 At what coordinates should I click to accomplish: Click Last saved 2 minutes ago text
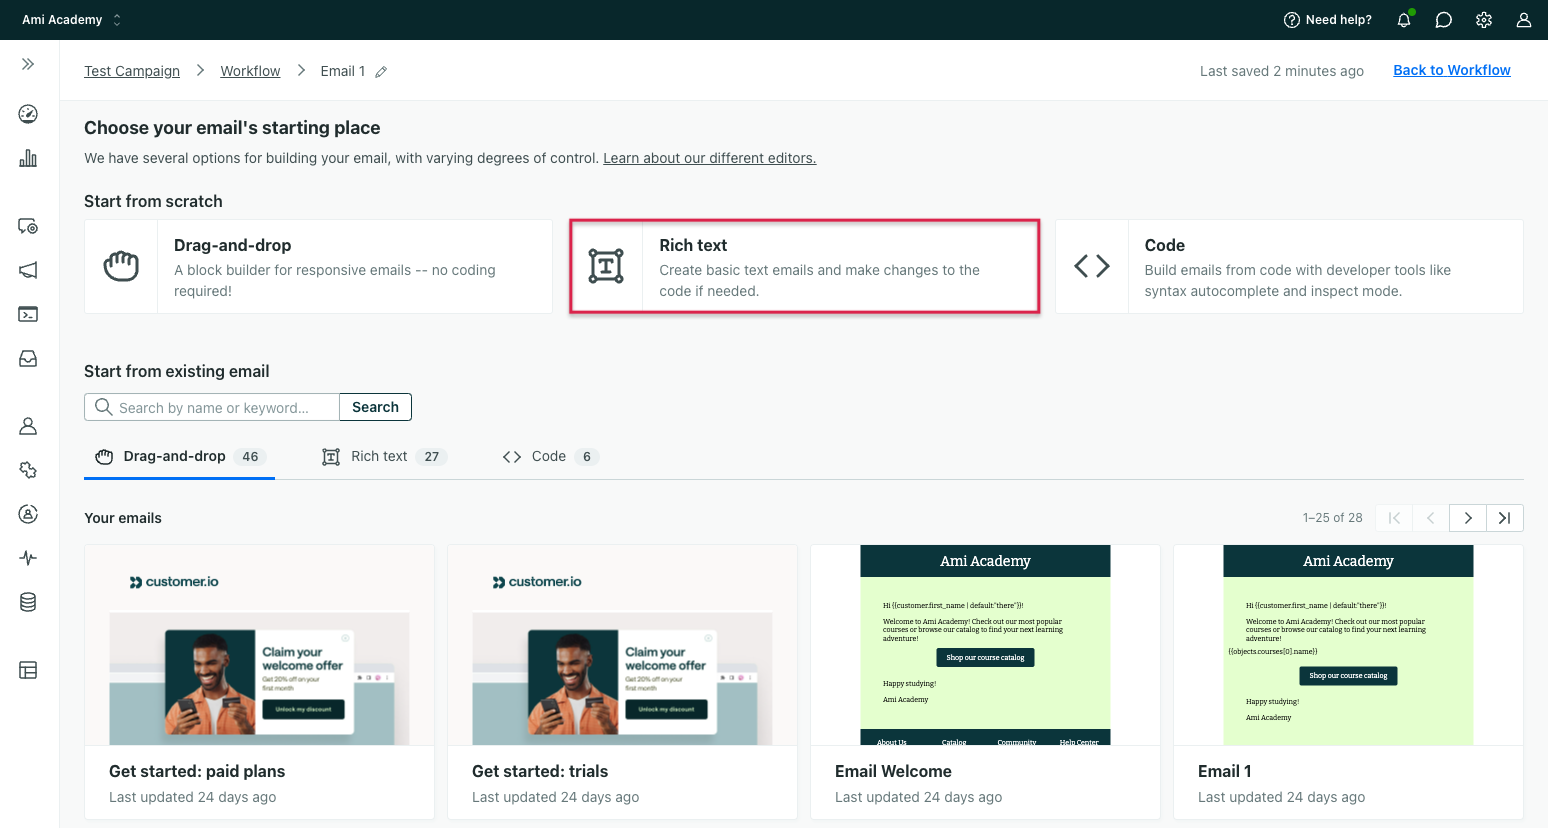pyautogui.click(x=1282, y=71)
